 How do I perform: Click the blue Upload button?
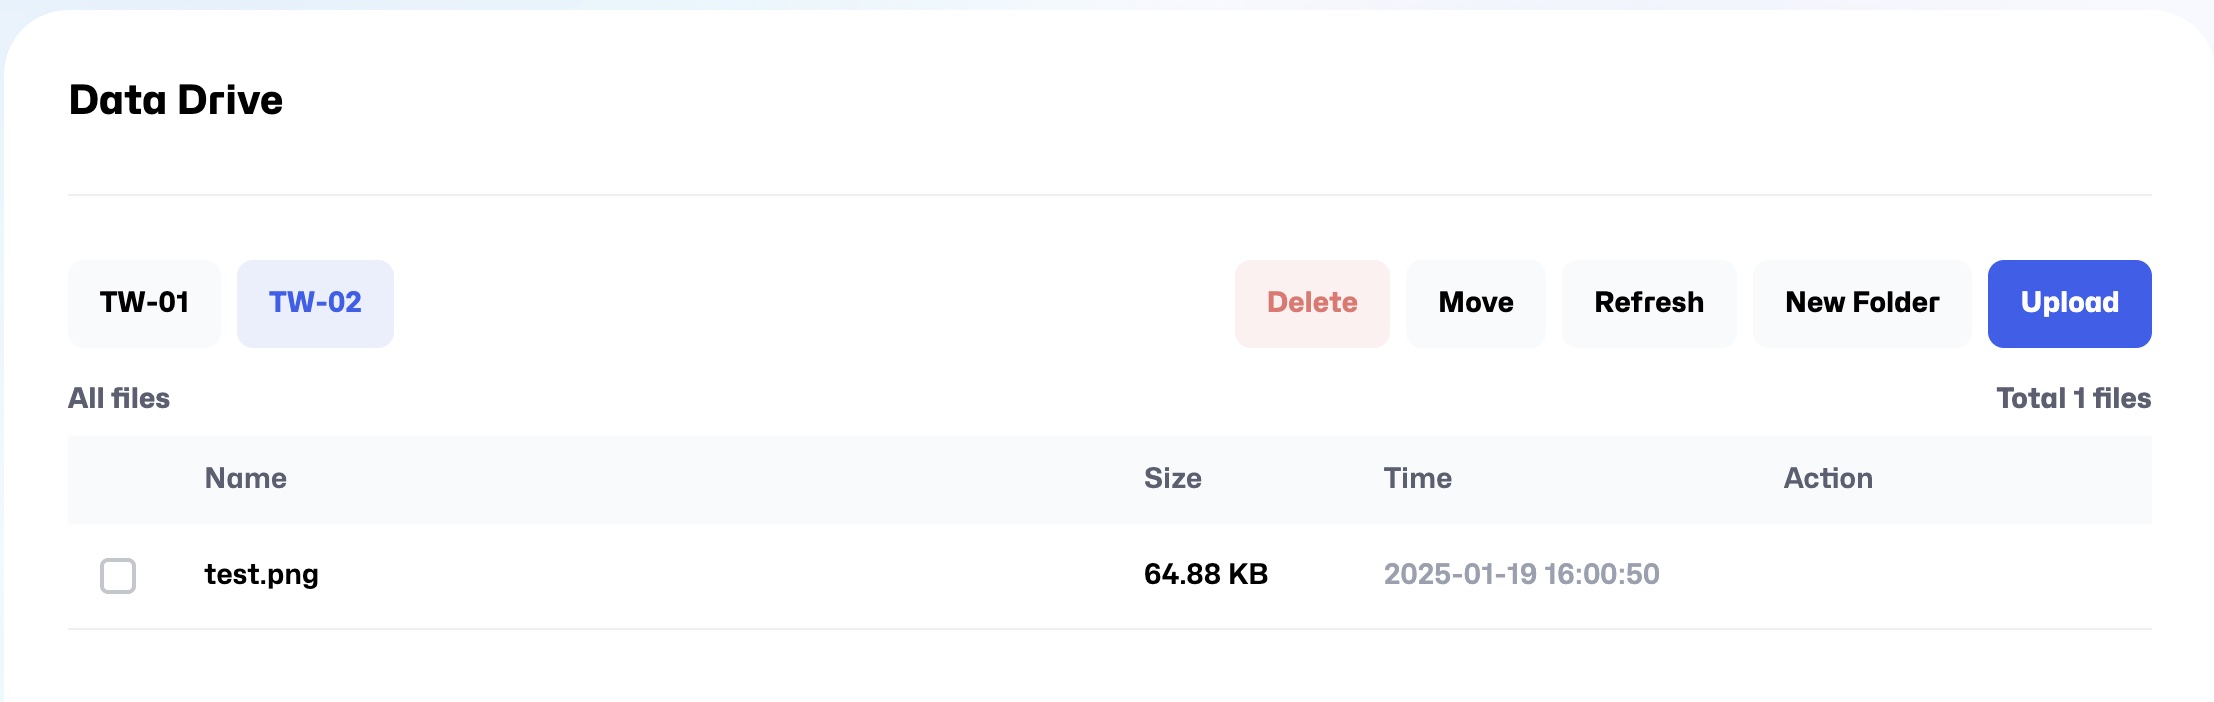pyautogui.click(x=2069, y=303)
